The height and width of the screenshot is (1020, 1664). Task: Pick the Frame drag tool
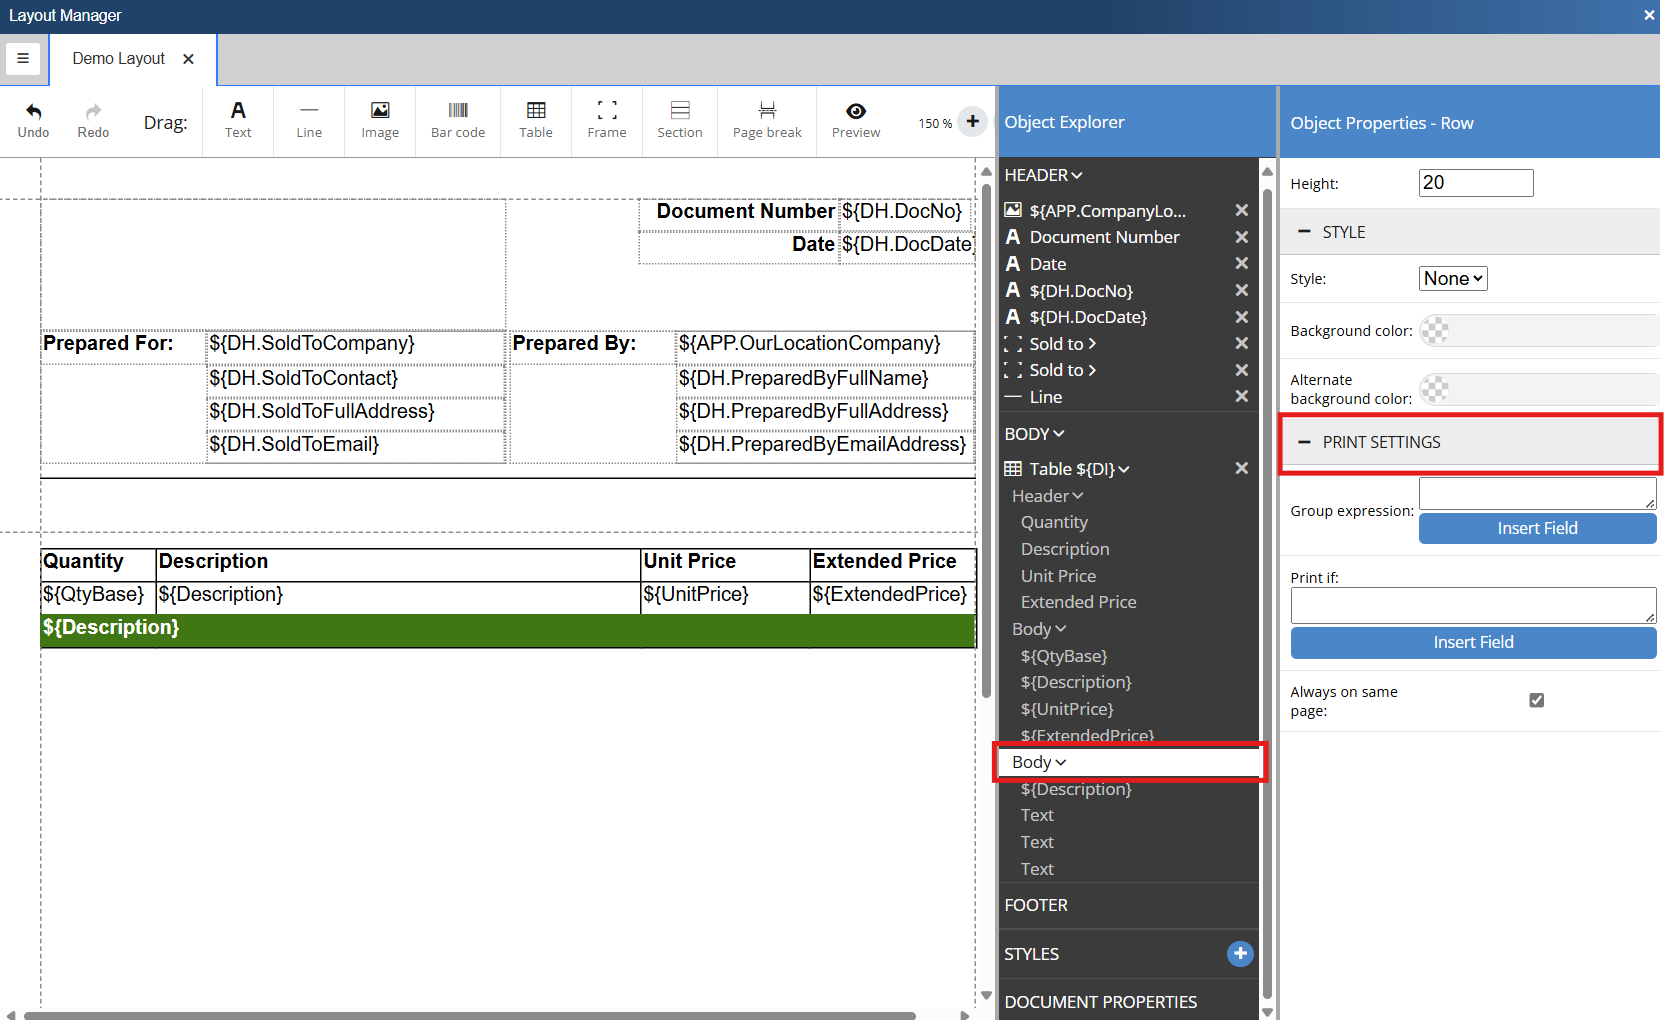pyautogui.click(x=607, y=120)
